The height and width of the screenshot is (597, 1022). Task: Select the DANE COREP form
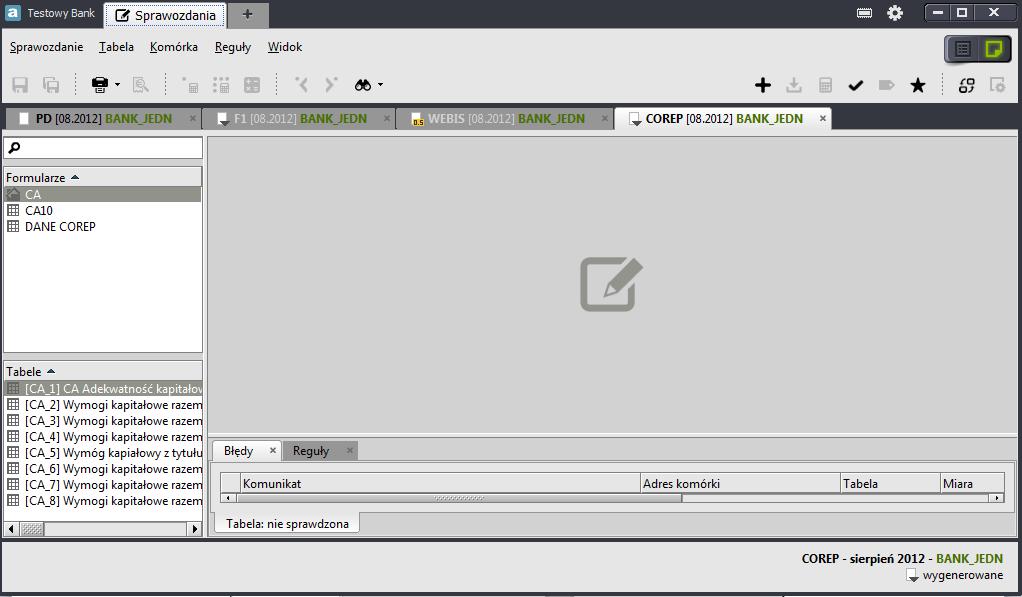coord(103,227)
